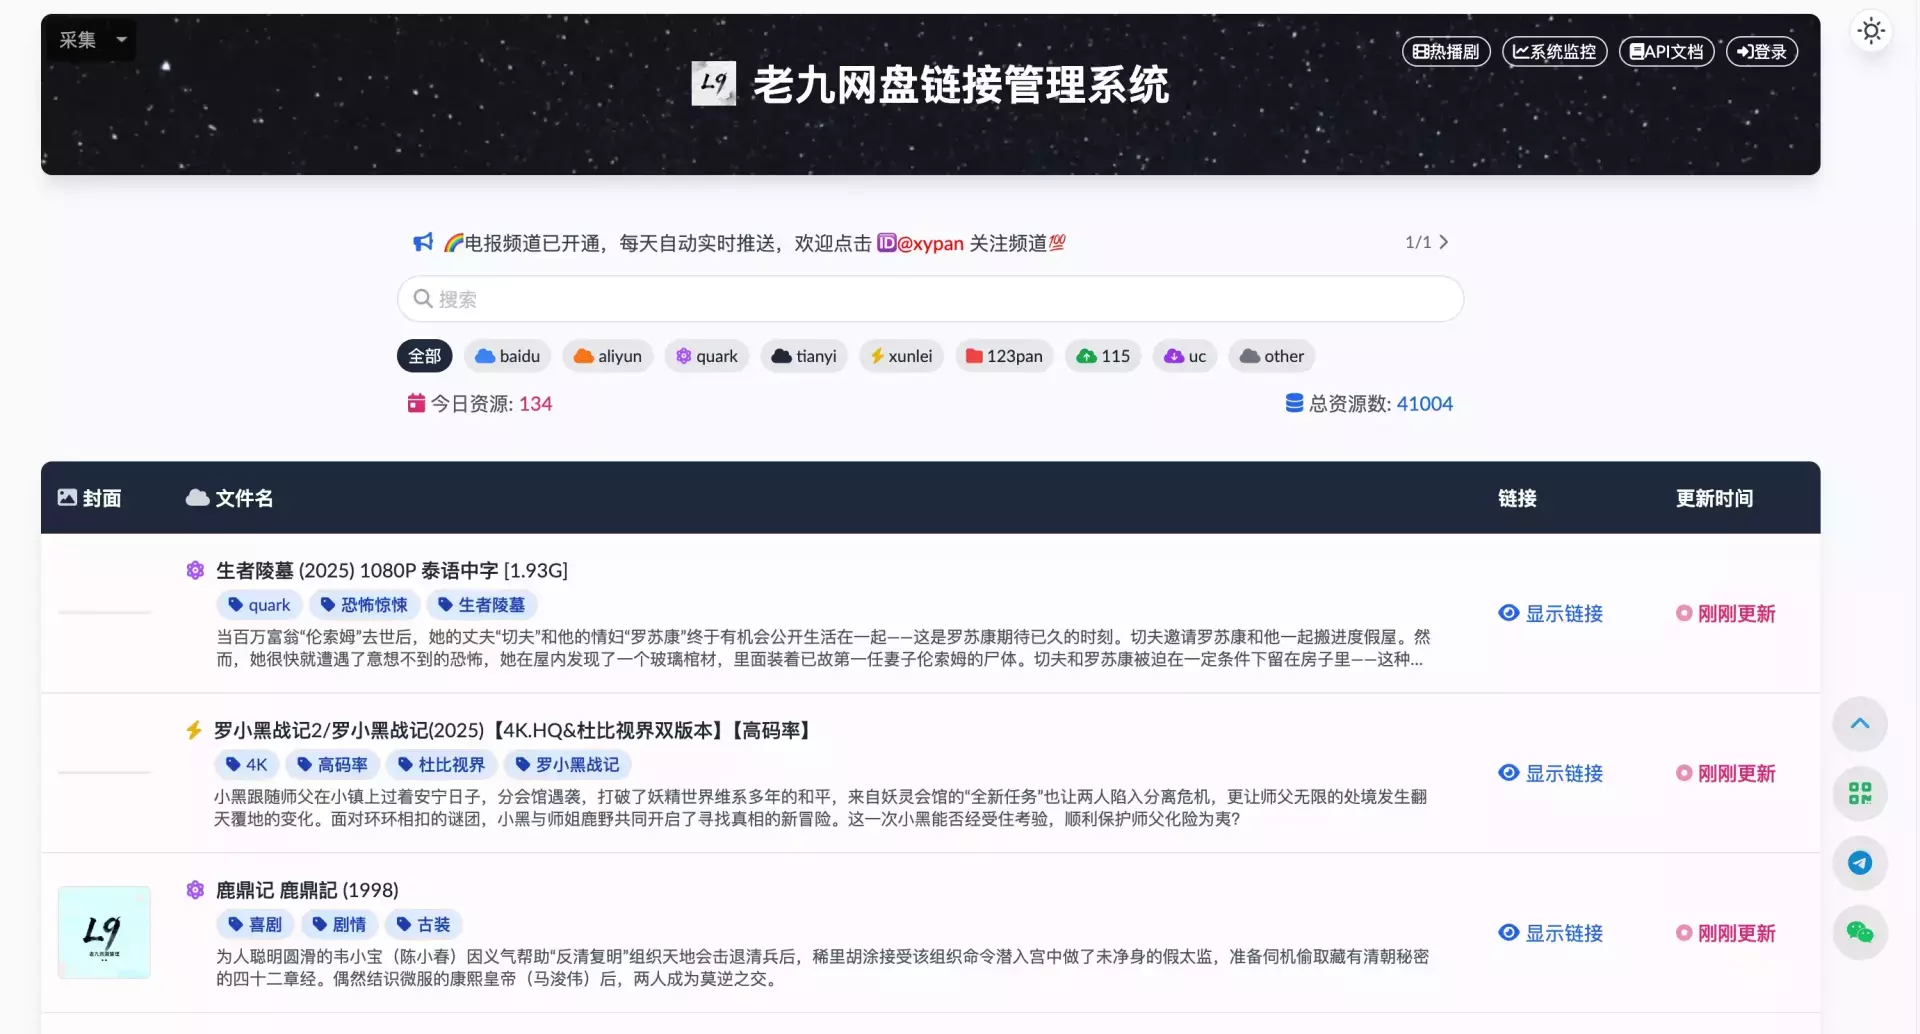Image resolution: width=1920 pixels, height=1034 pixels.
Task: Select the baidu network disk filter
Action: 507,356
